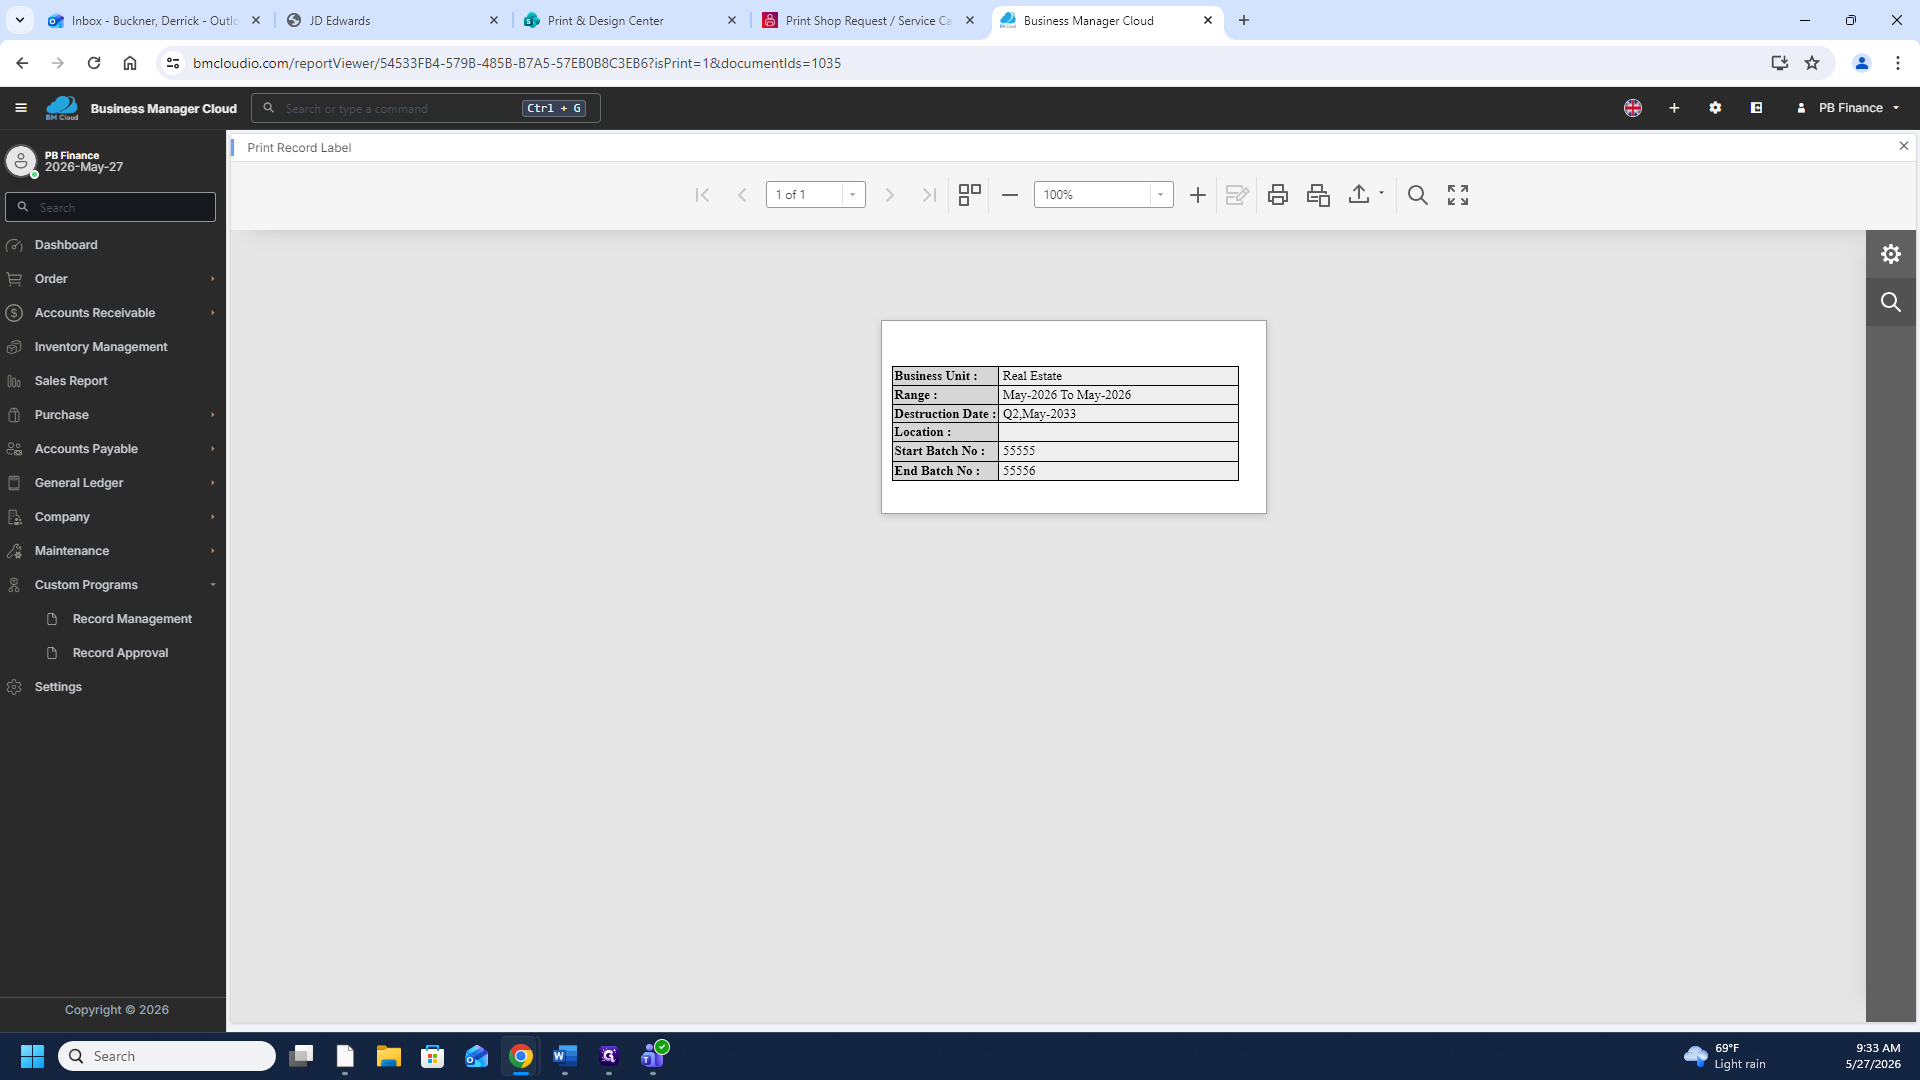The image size is (1920, 1080).
Task: Click the BM Cloud logo
Action: tap(62, 108)
